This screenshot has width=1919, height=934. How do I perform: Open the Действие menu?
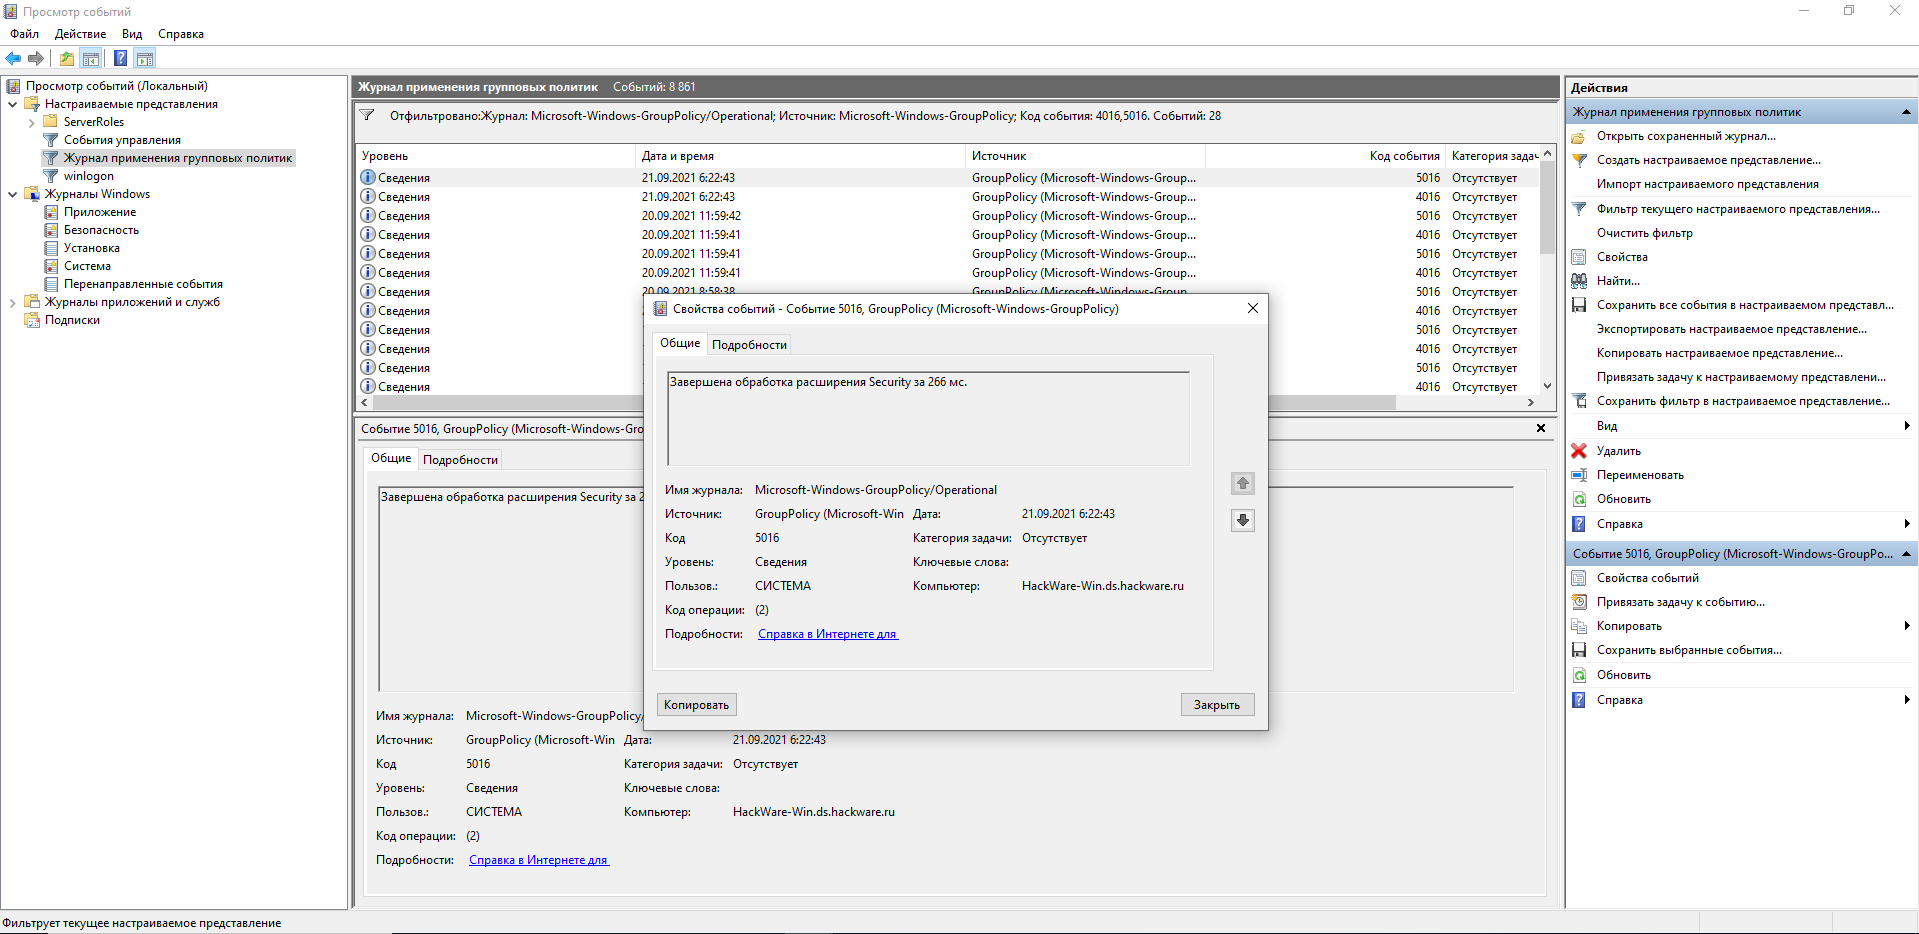tap(80, 34)
